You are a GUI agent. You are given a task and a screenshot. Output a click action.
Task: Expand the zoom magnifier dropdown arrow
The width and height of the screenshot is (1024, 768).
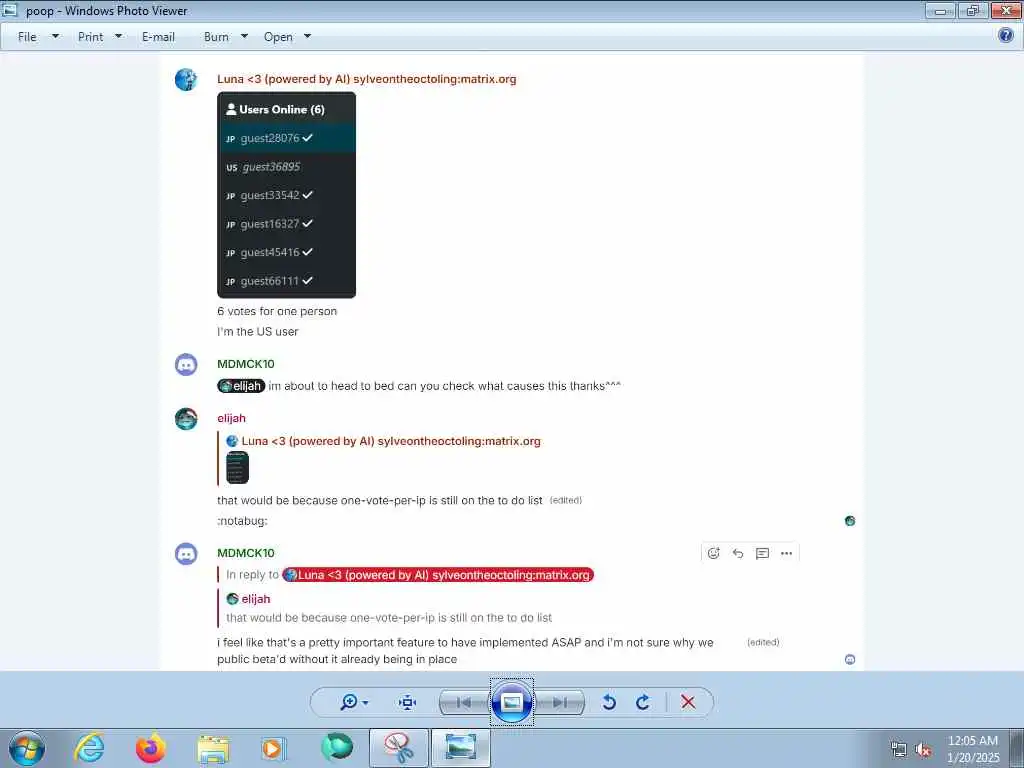365,703
